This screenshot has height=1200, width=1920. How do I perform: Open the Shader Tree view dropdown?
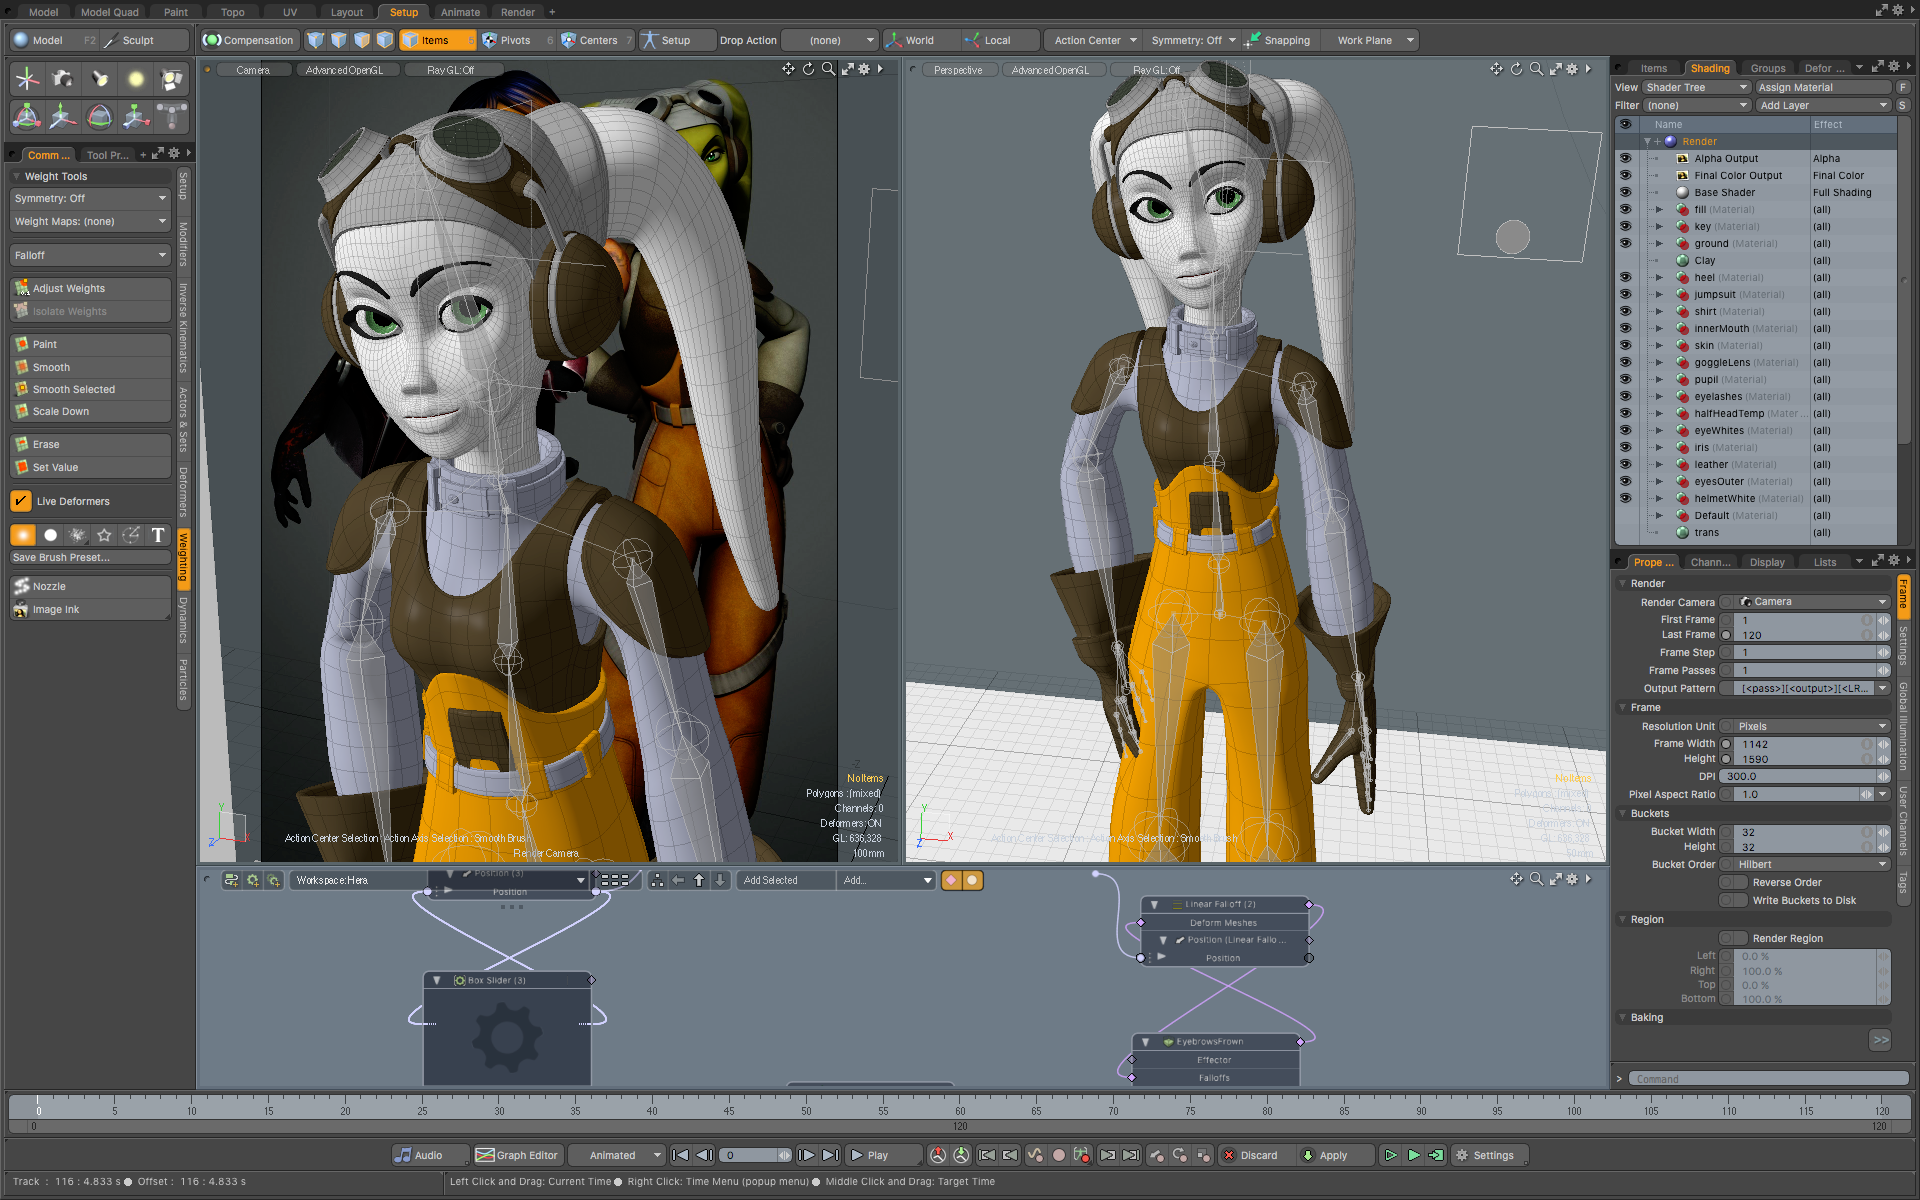pyautogui.click(x=1696, y=87)
